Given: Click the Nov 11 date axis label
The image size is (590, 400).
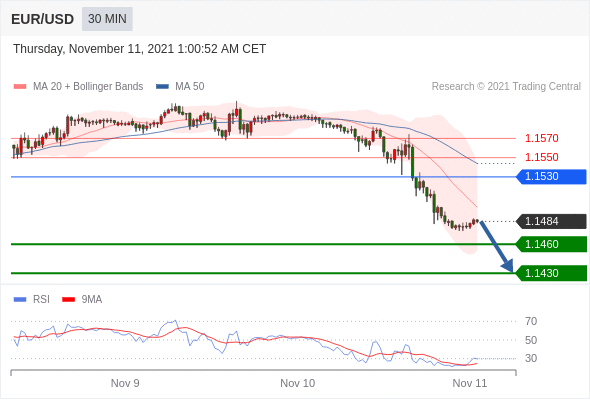Looking at the screenshot, I should [x=470, y=383].
